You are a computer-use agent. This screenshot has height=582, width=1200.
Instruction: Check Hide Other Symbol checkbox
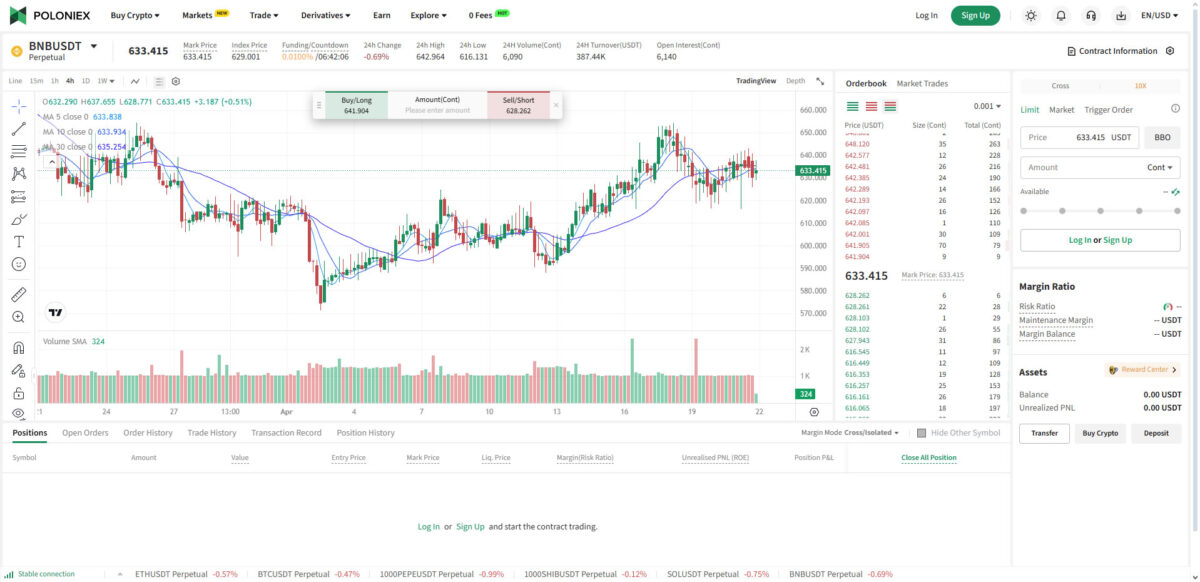tap(921, 433)
